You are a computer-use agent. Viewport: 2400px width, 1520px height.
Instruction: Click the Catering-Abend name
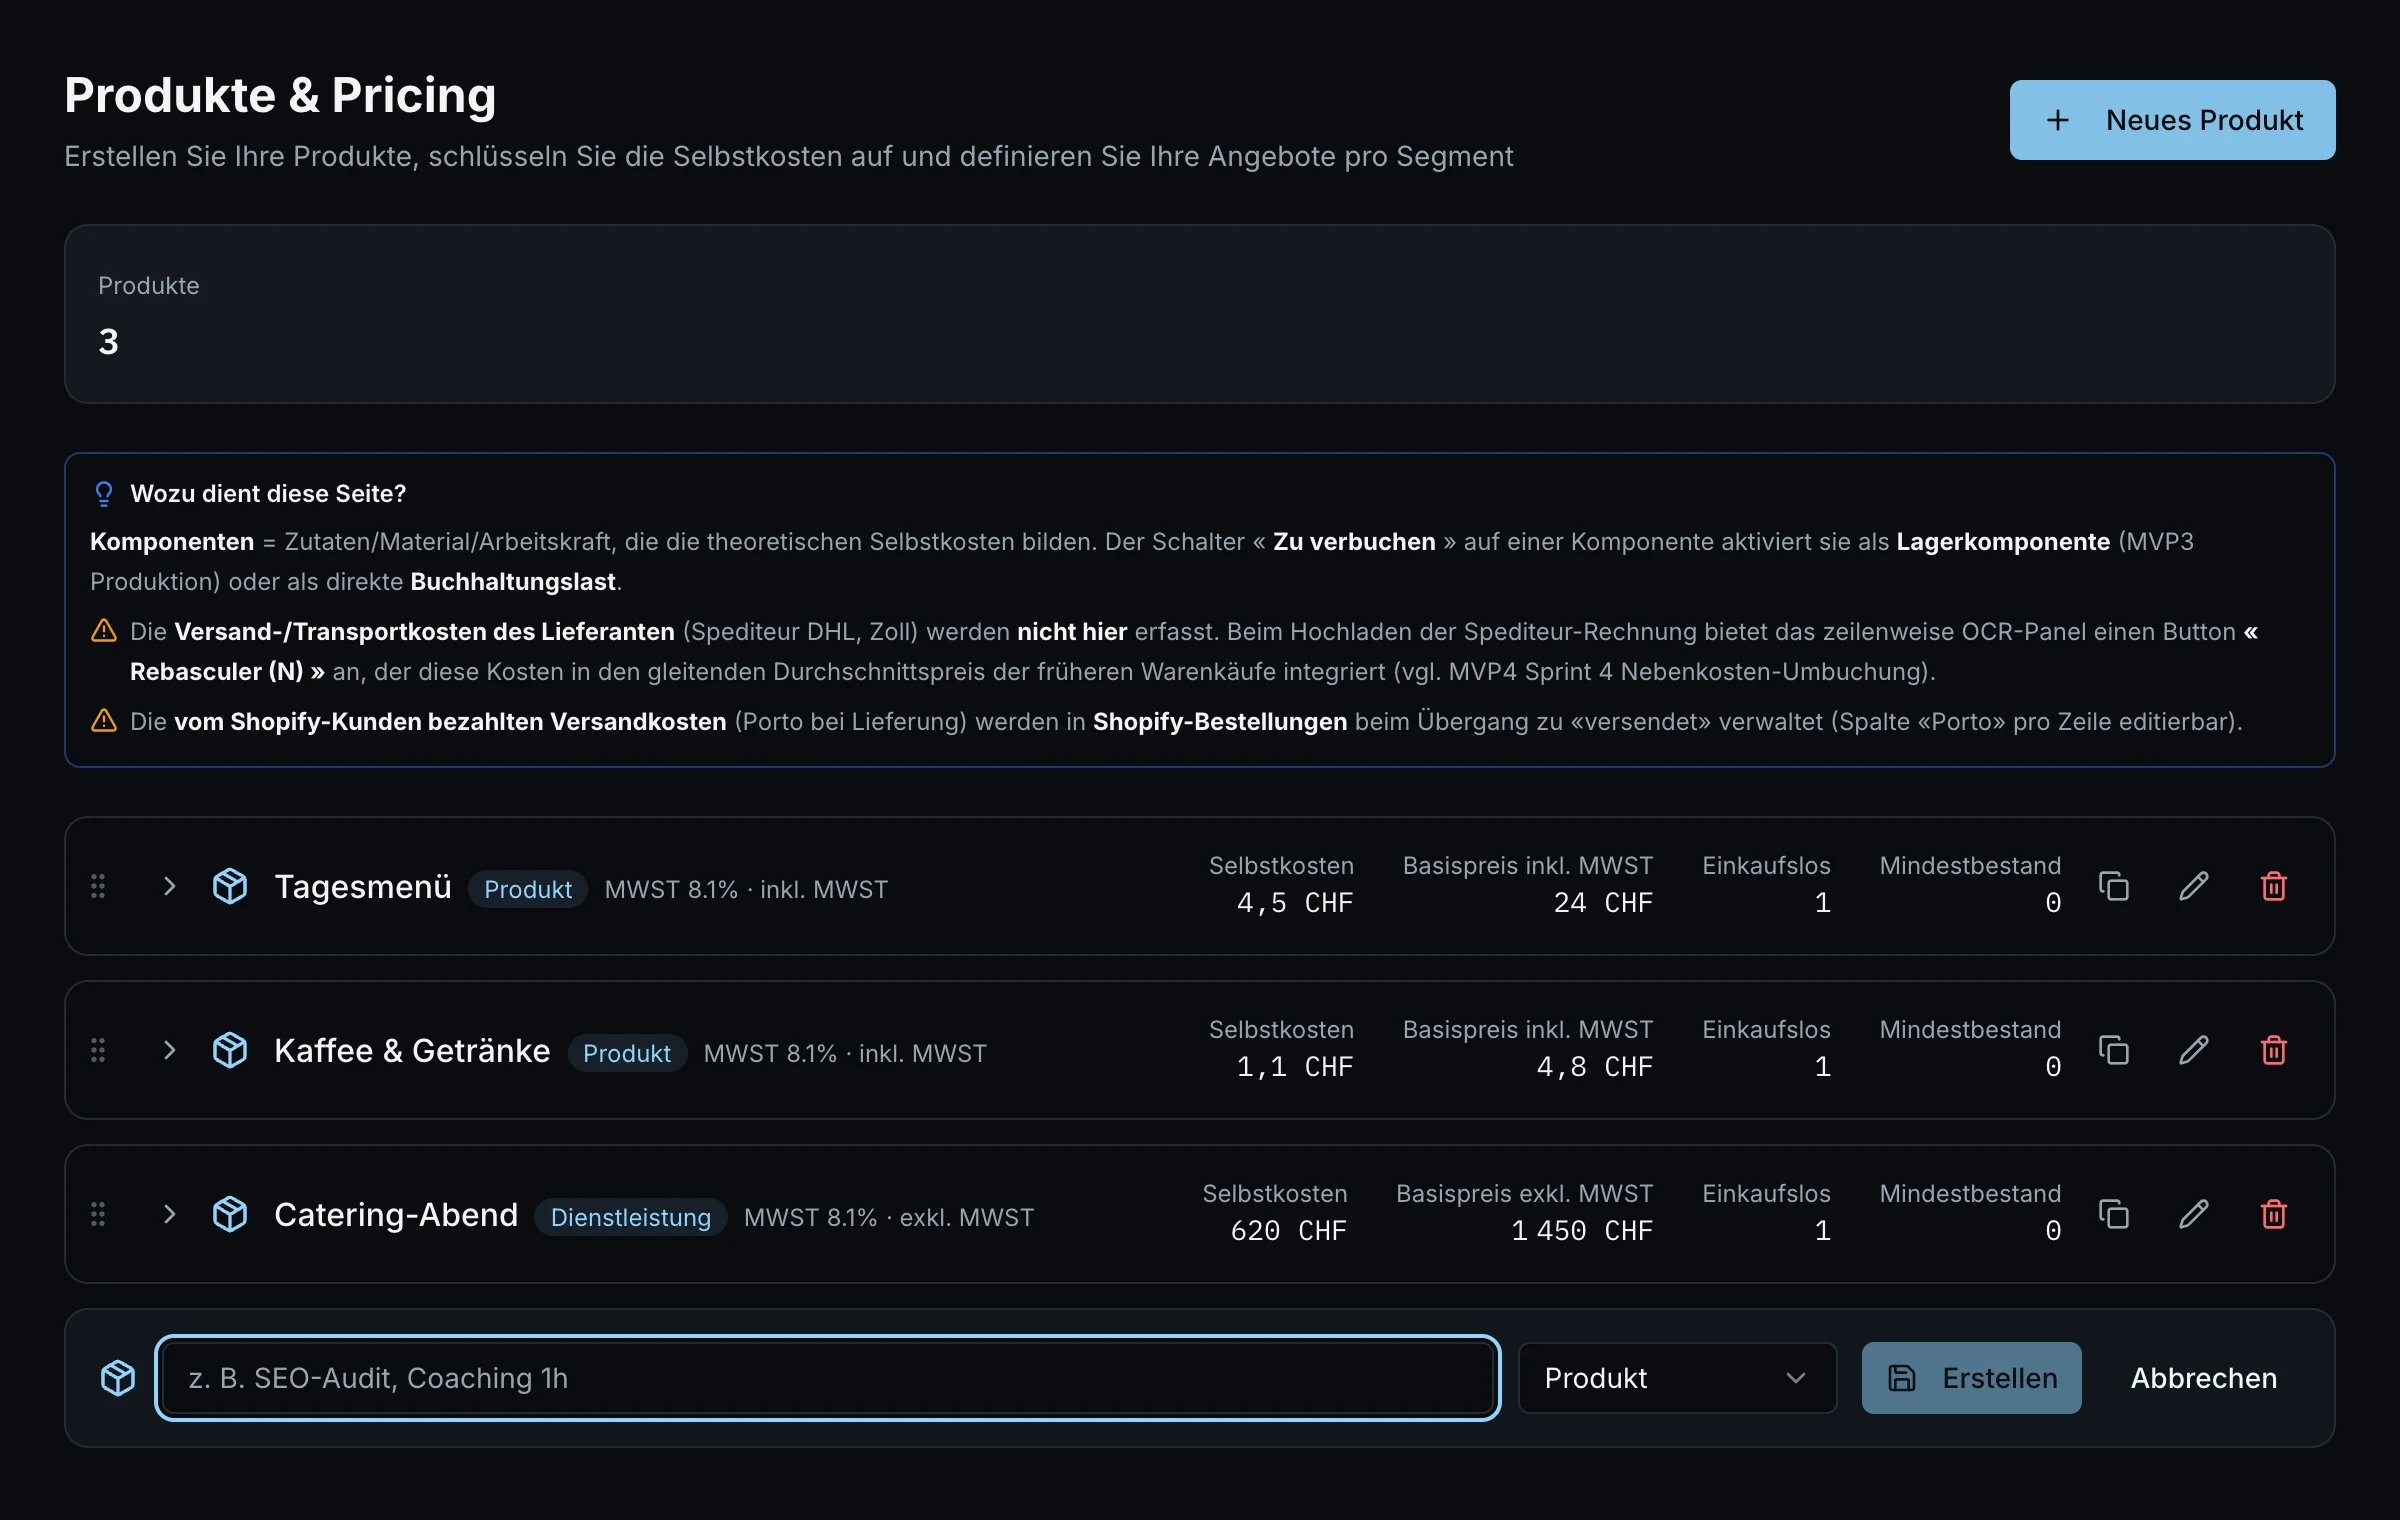(396, 1215)
